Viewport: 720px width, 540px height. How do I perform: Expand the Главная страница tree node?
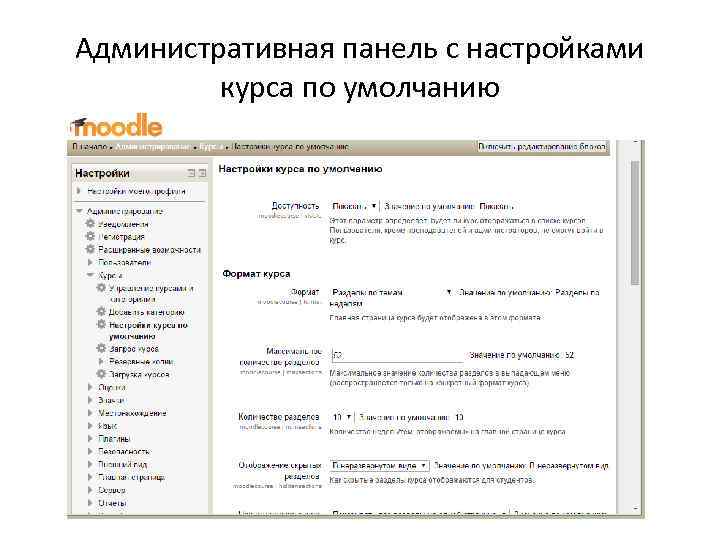tap(90, 478)
